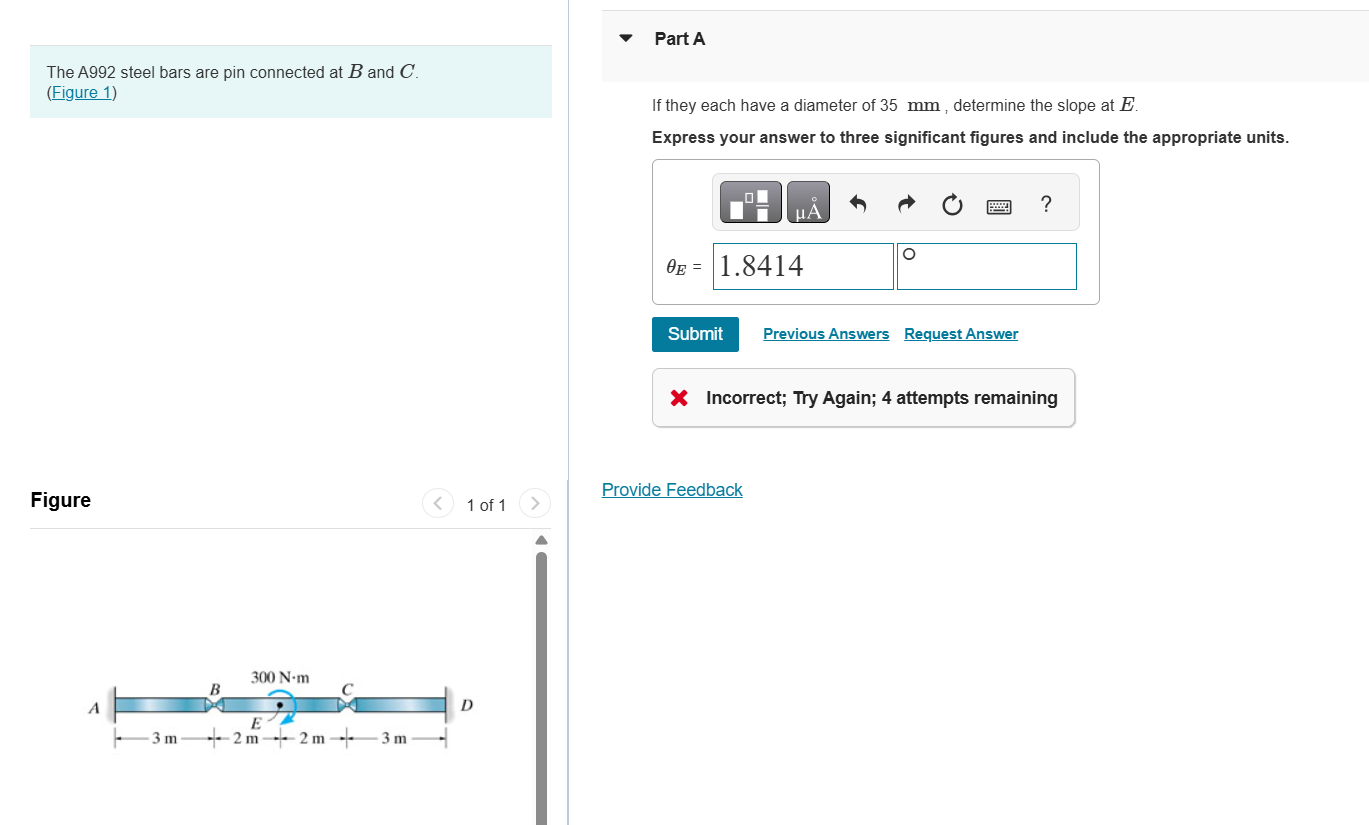This screenshot has height=825, width=1369.
Task: Click the next figure chevron arrow
Action: click(x=535, y=503)
